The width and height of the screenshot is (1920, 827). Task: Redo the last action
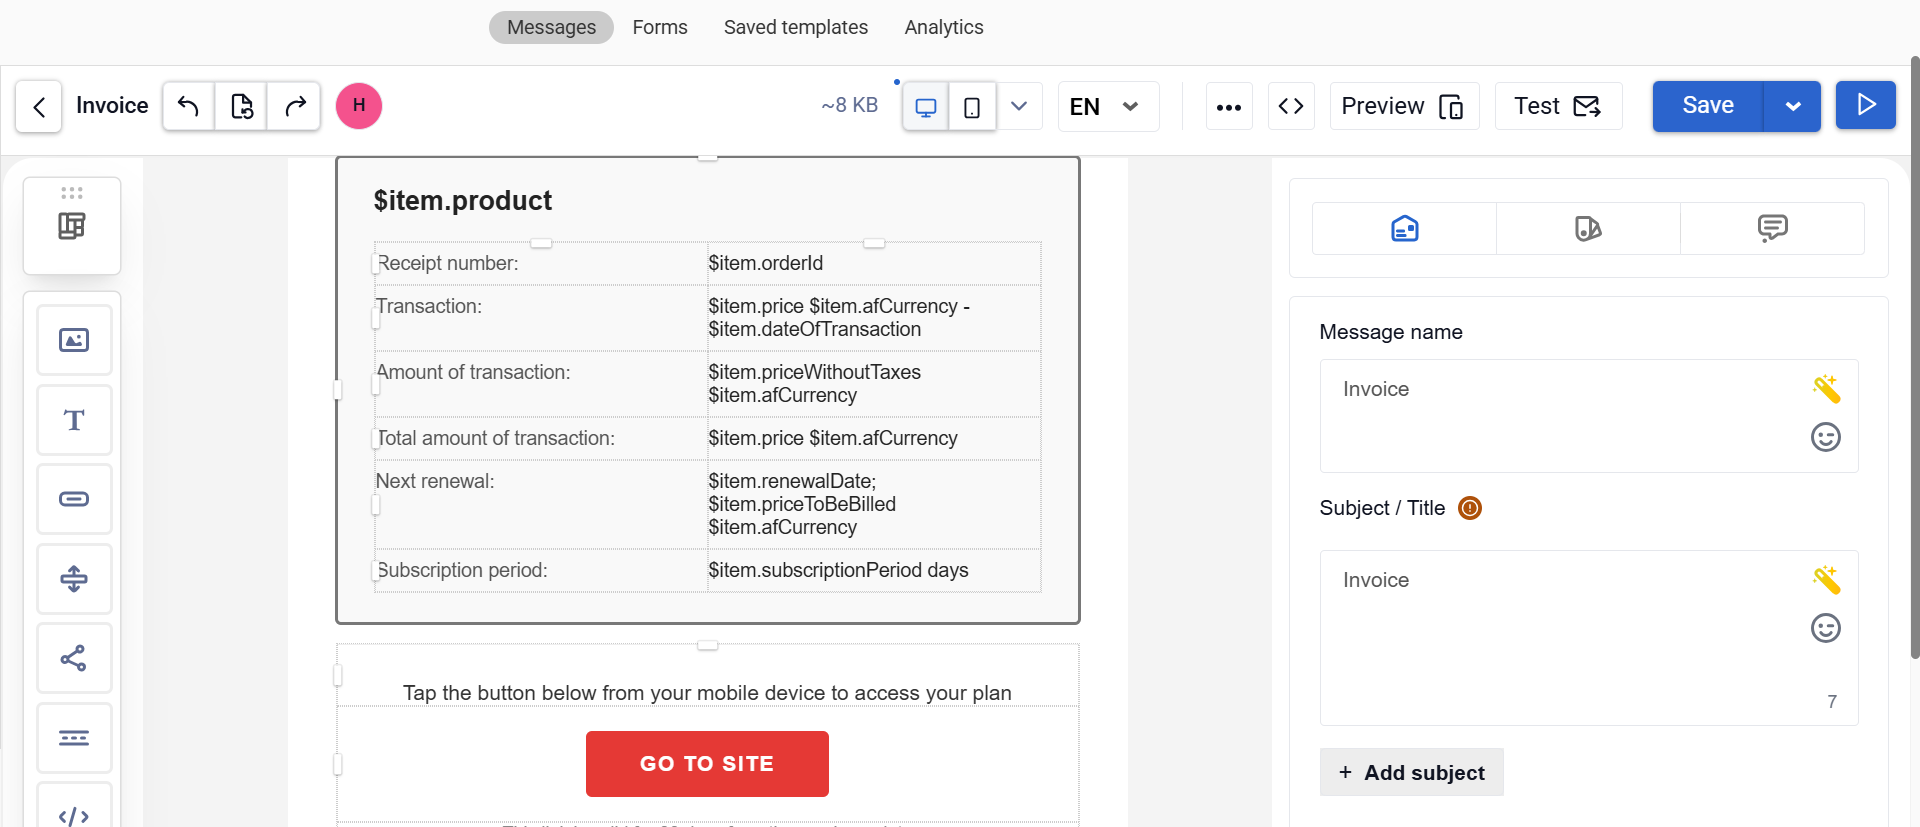(x=294, y=106)
